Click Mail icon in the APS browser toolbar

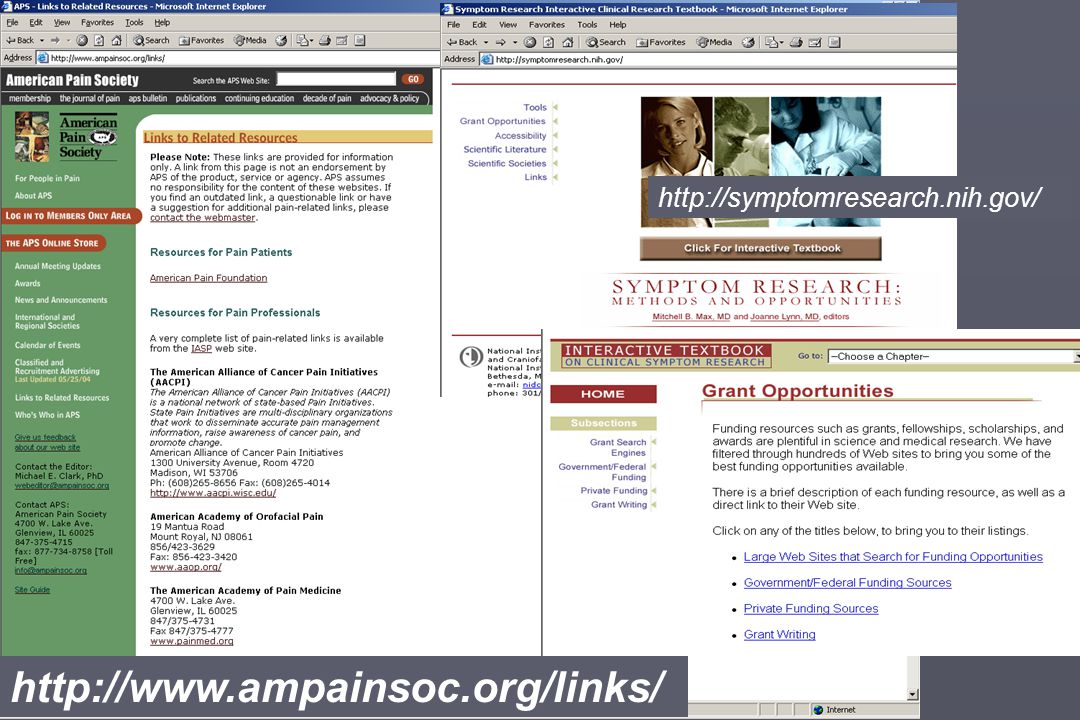click(302, 41)
